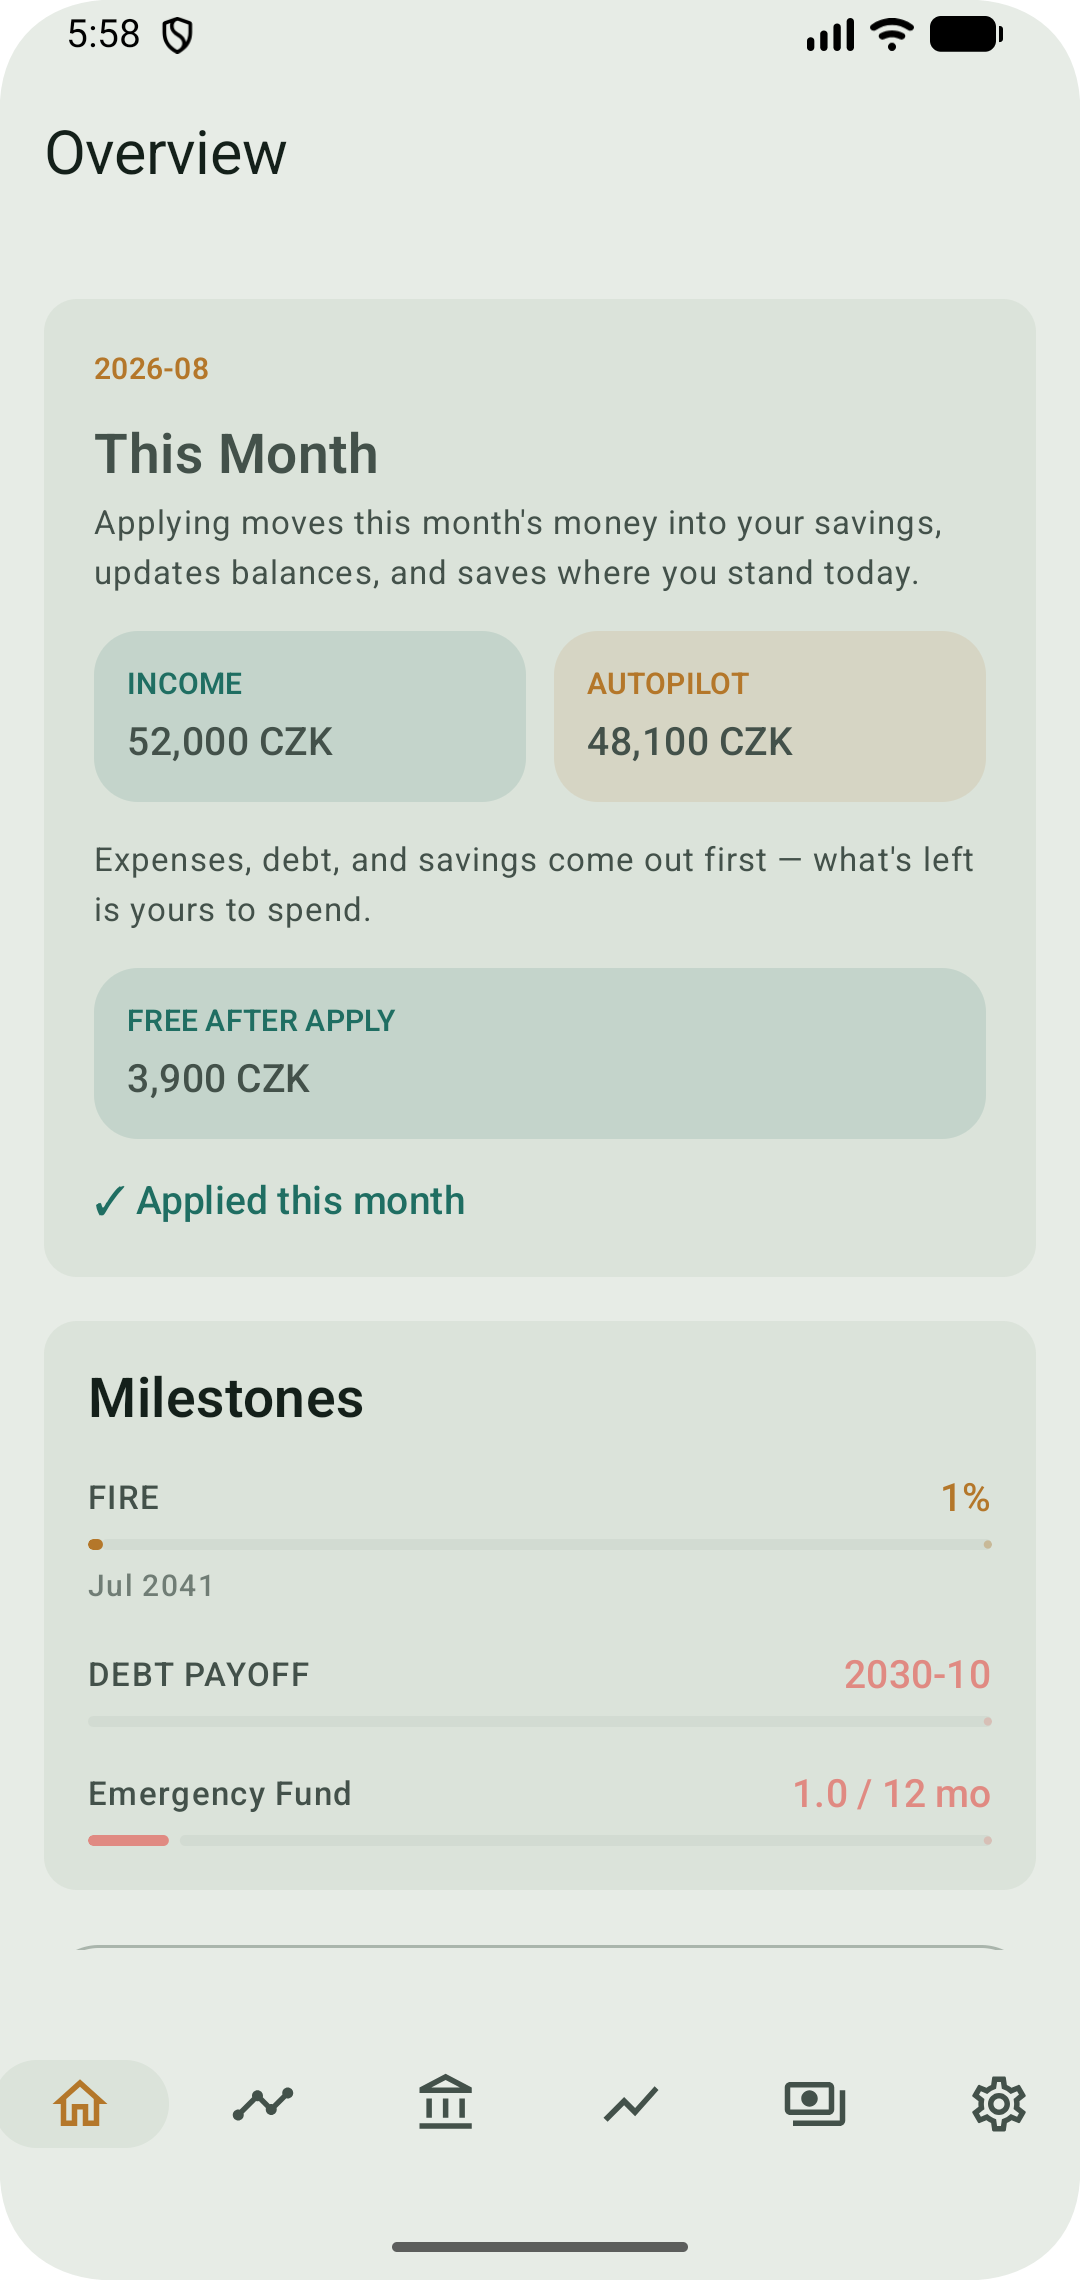
Task: Tap the Debt Payoff 2030-10 date
Action: pos(917,1674)
